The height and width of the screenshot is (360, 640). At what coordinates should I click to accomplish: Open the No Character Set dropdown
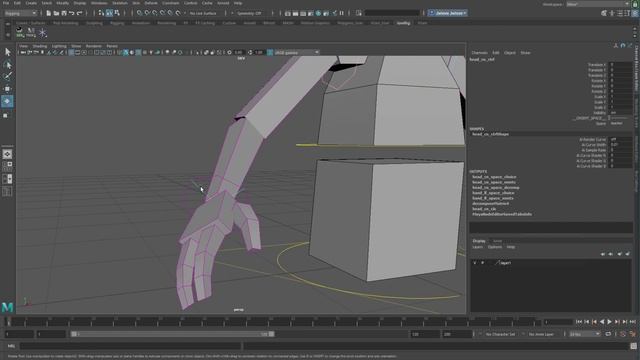tap(500, 334)
